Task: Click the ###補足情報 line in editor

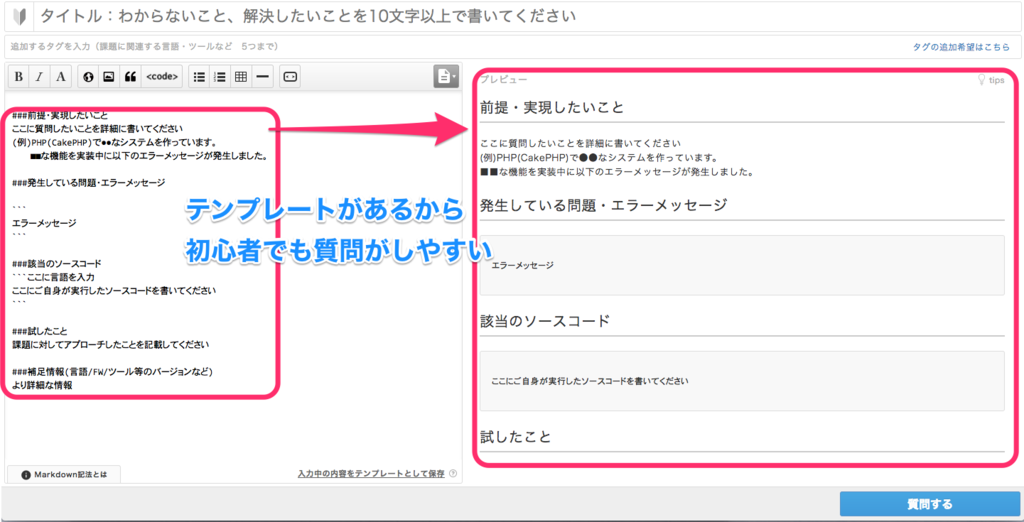Action: (114, 372)
